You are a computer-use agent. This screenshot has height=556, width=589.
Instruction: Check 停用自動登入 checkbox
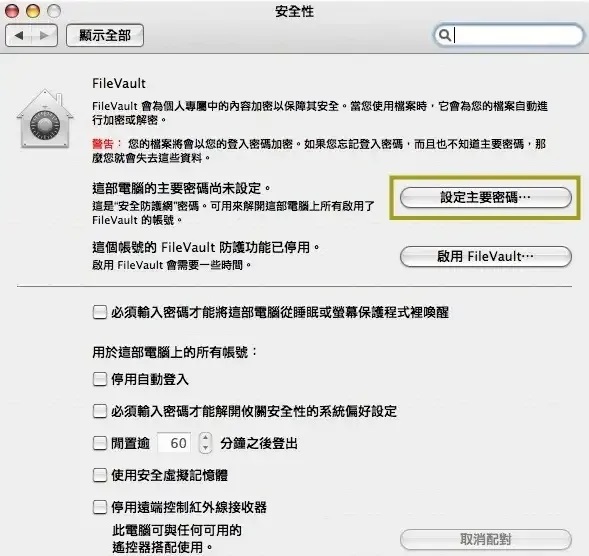pyautogui.click(x=100, y=379)
